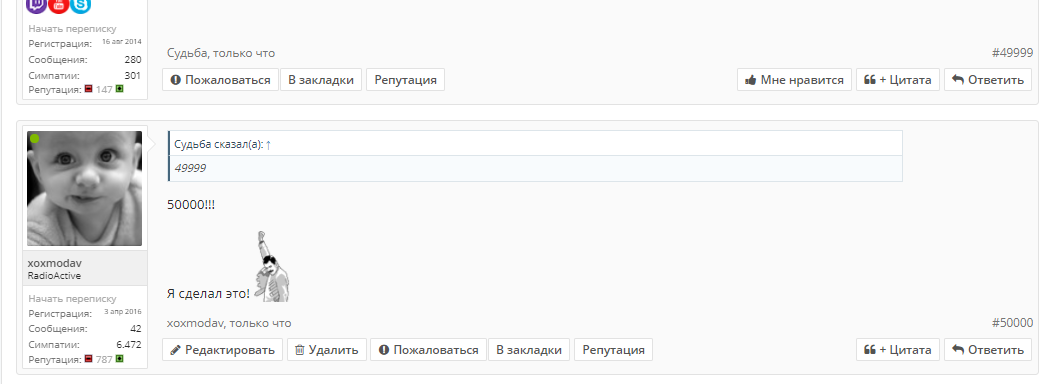Open Симпатии count 6.472
The width and height of the screenshot is (1045, 384).
pos(129,345)
